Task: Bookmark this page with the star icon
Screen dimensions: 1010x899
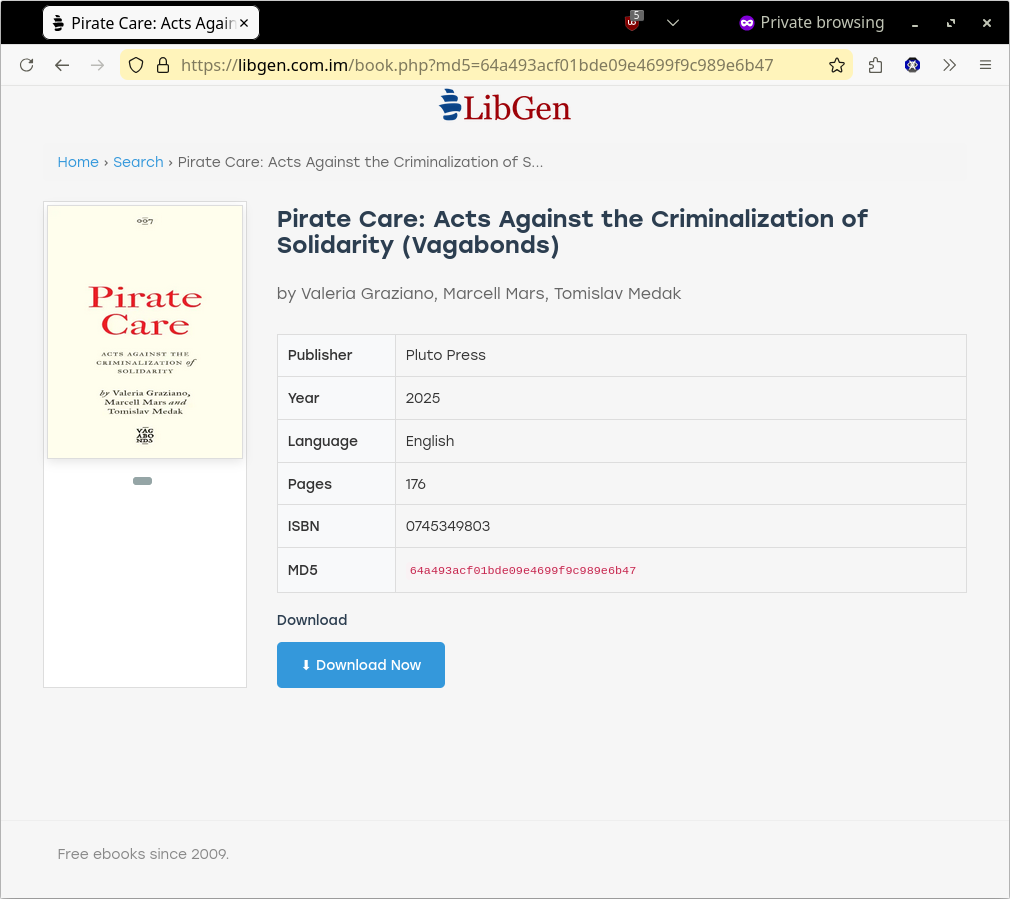Action: pyautogui.click(x=837, y=65)
